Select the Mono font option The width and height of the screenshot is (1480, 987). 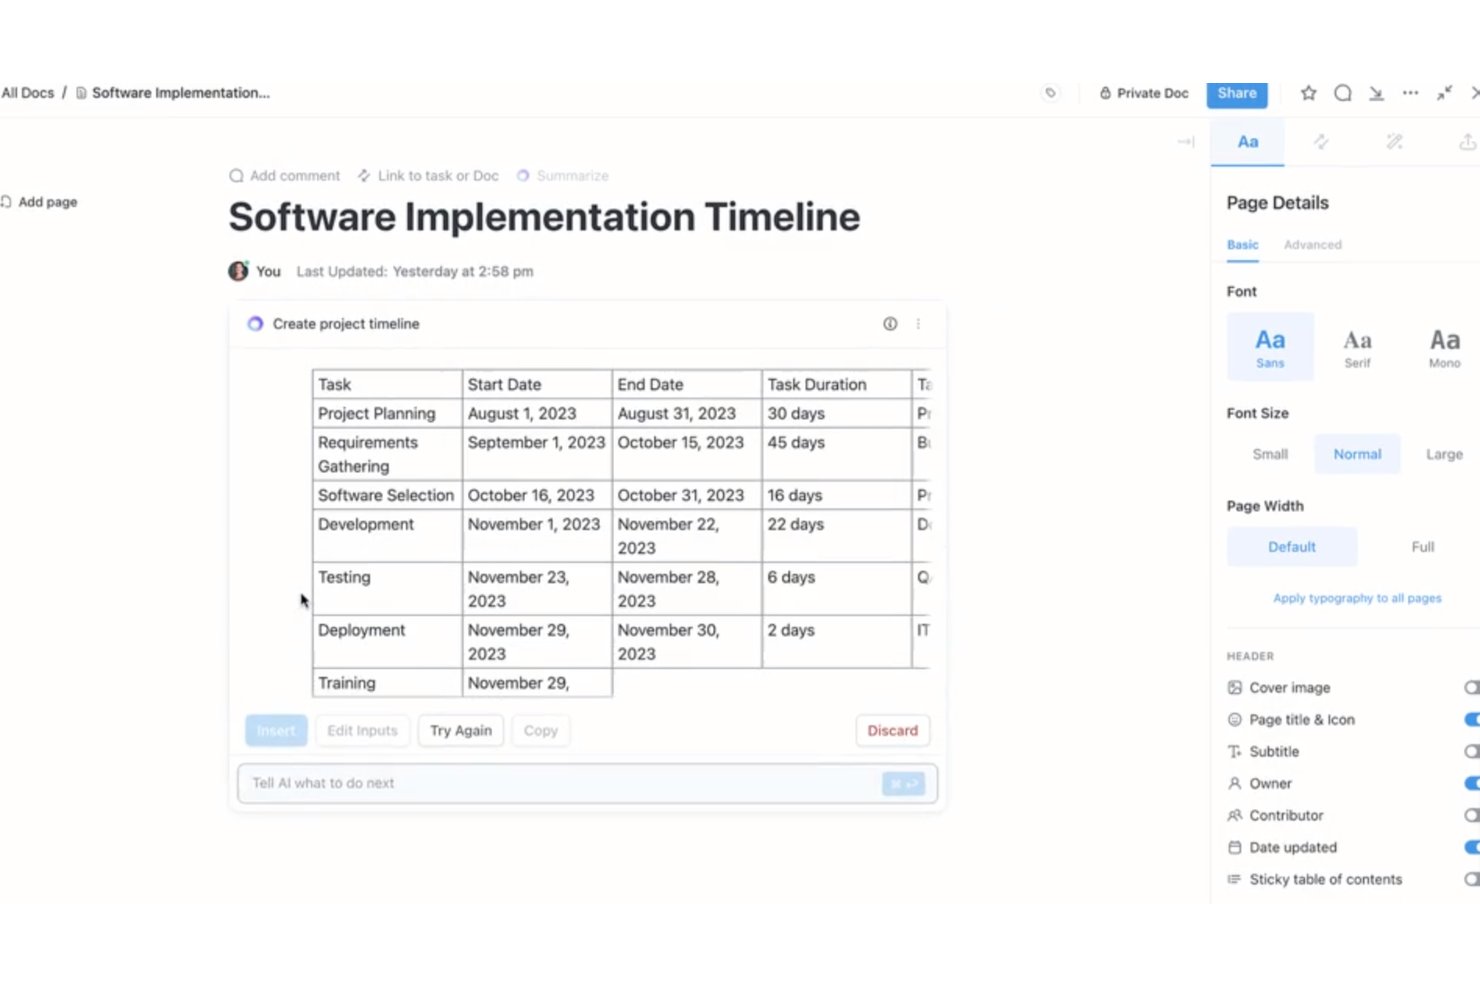1444,346
